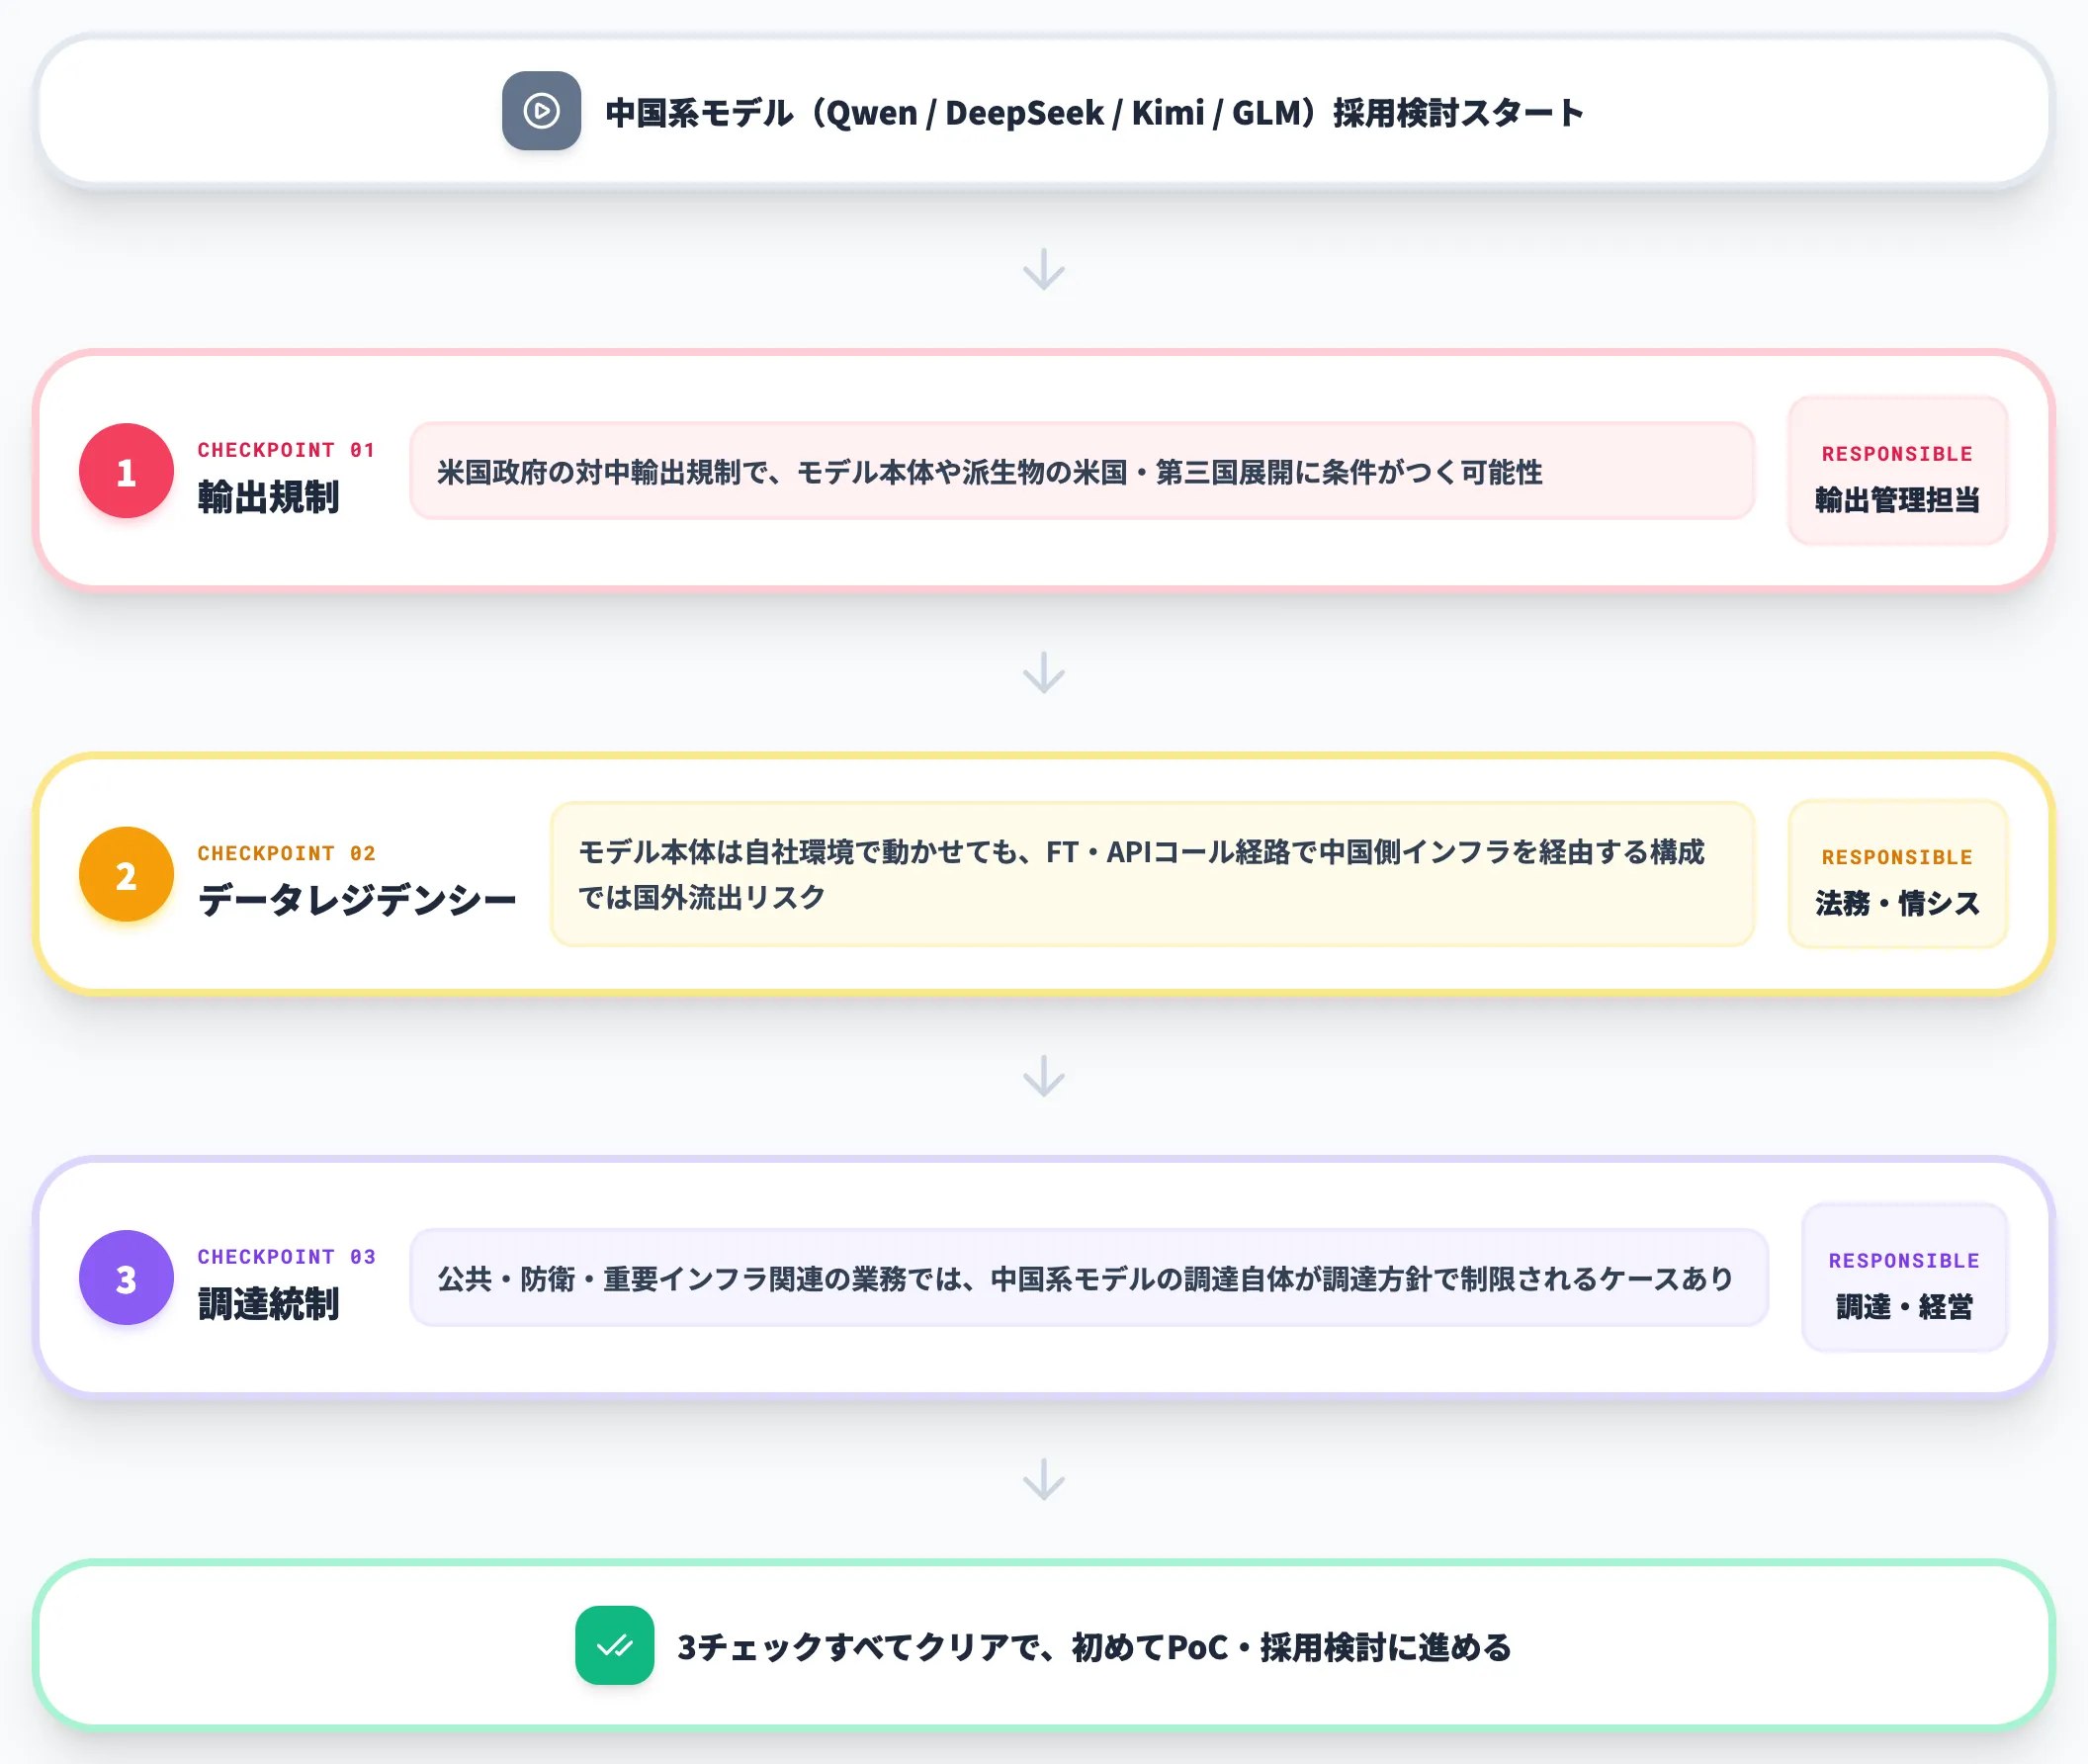2088x1764 pixels.
Task: Select the pink export-regulation description box
Action: (1082, 471)
